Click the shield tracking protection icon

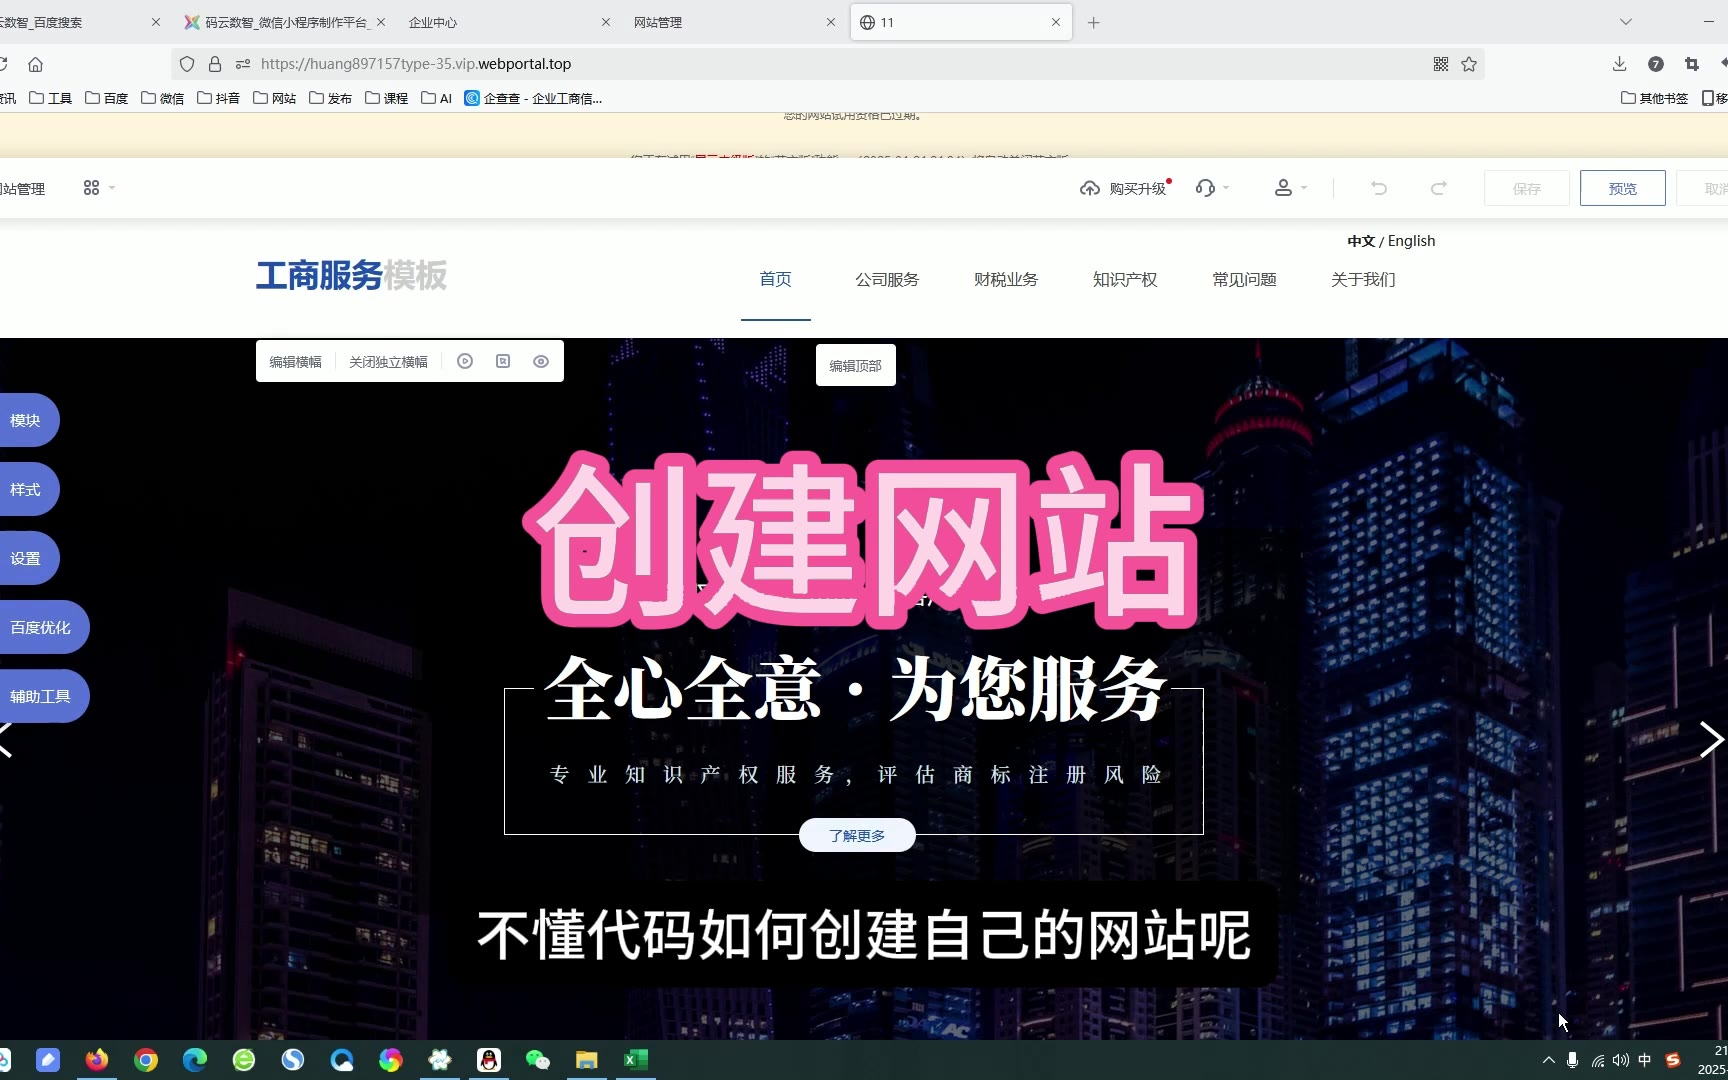click(x=187, y=64)
